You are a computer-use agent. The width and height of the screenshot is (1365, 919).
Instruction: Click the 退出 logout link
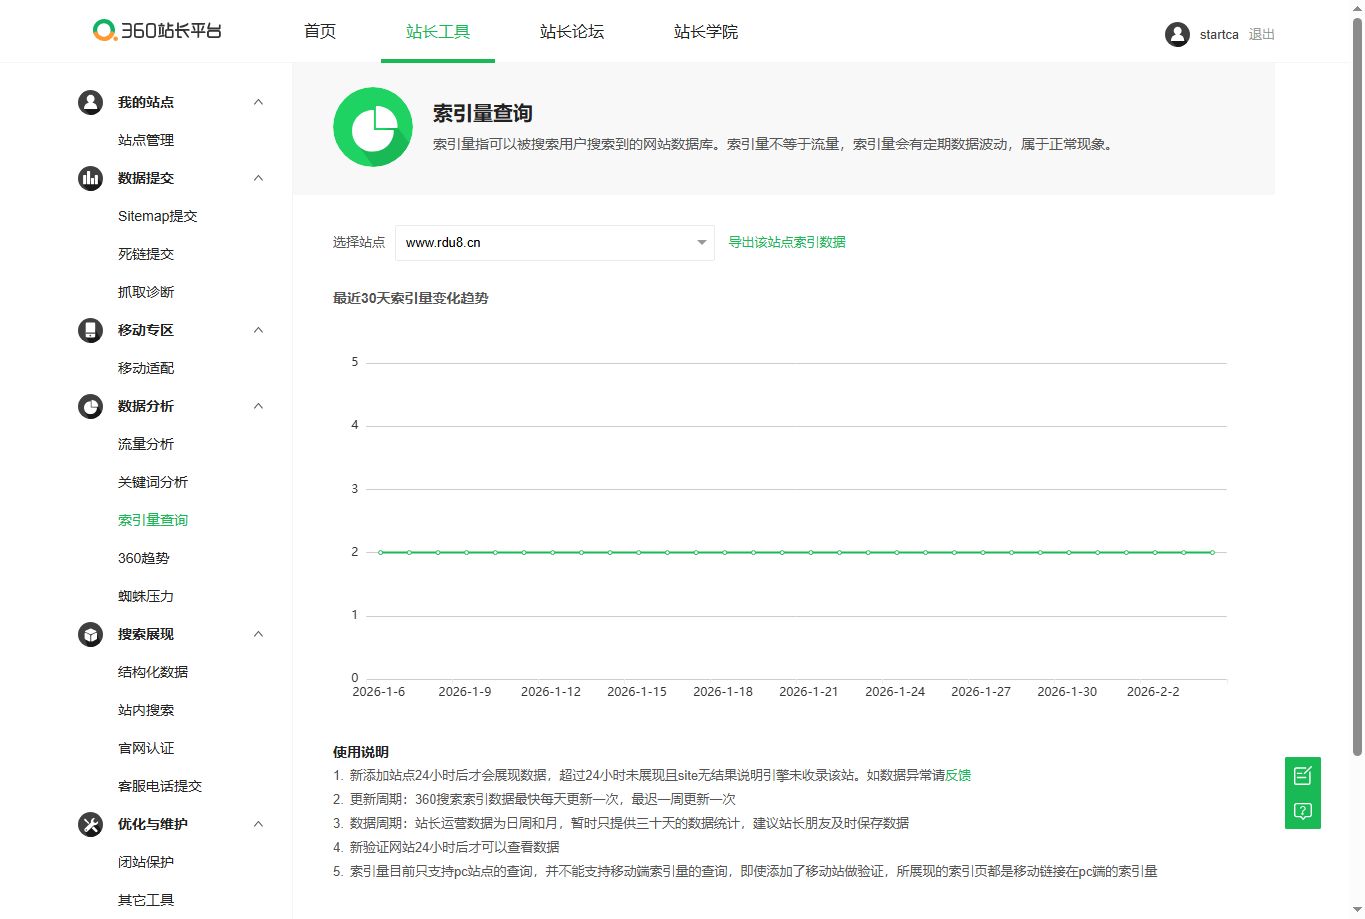[1262, 34]
